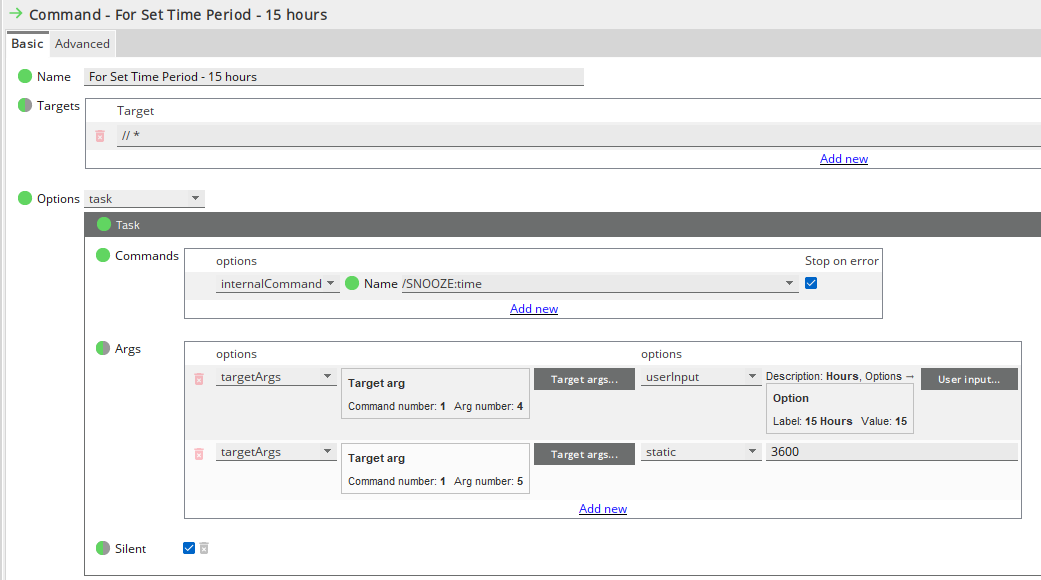This screenshot has height=580, width=1041.
Task: Click green status dot beside Name label
Action: 25,77
